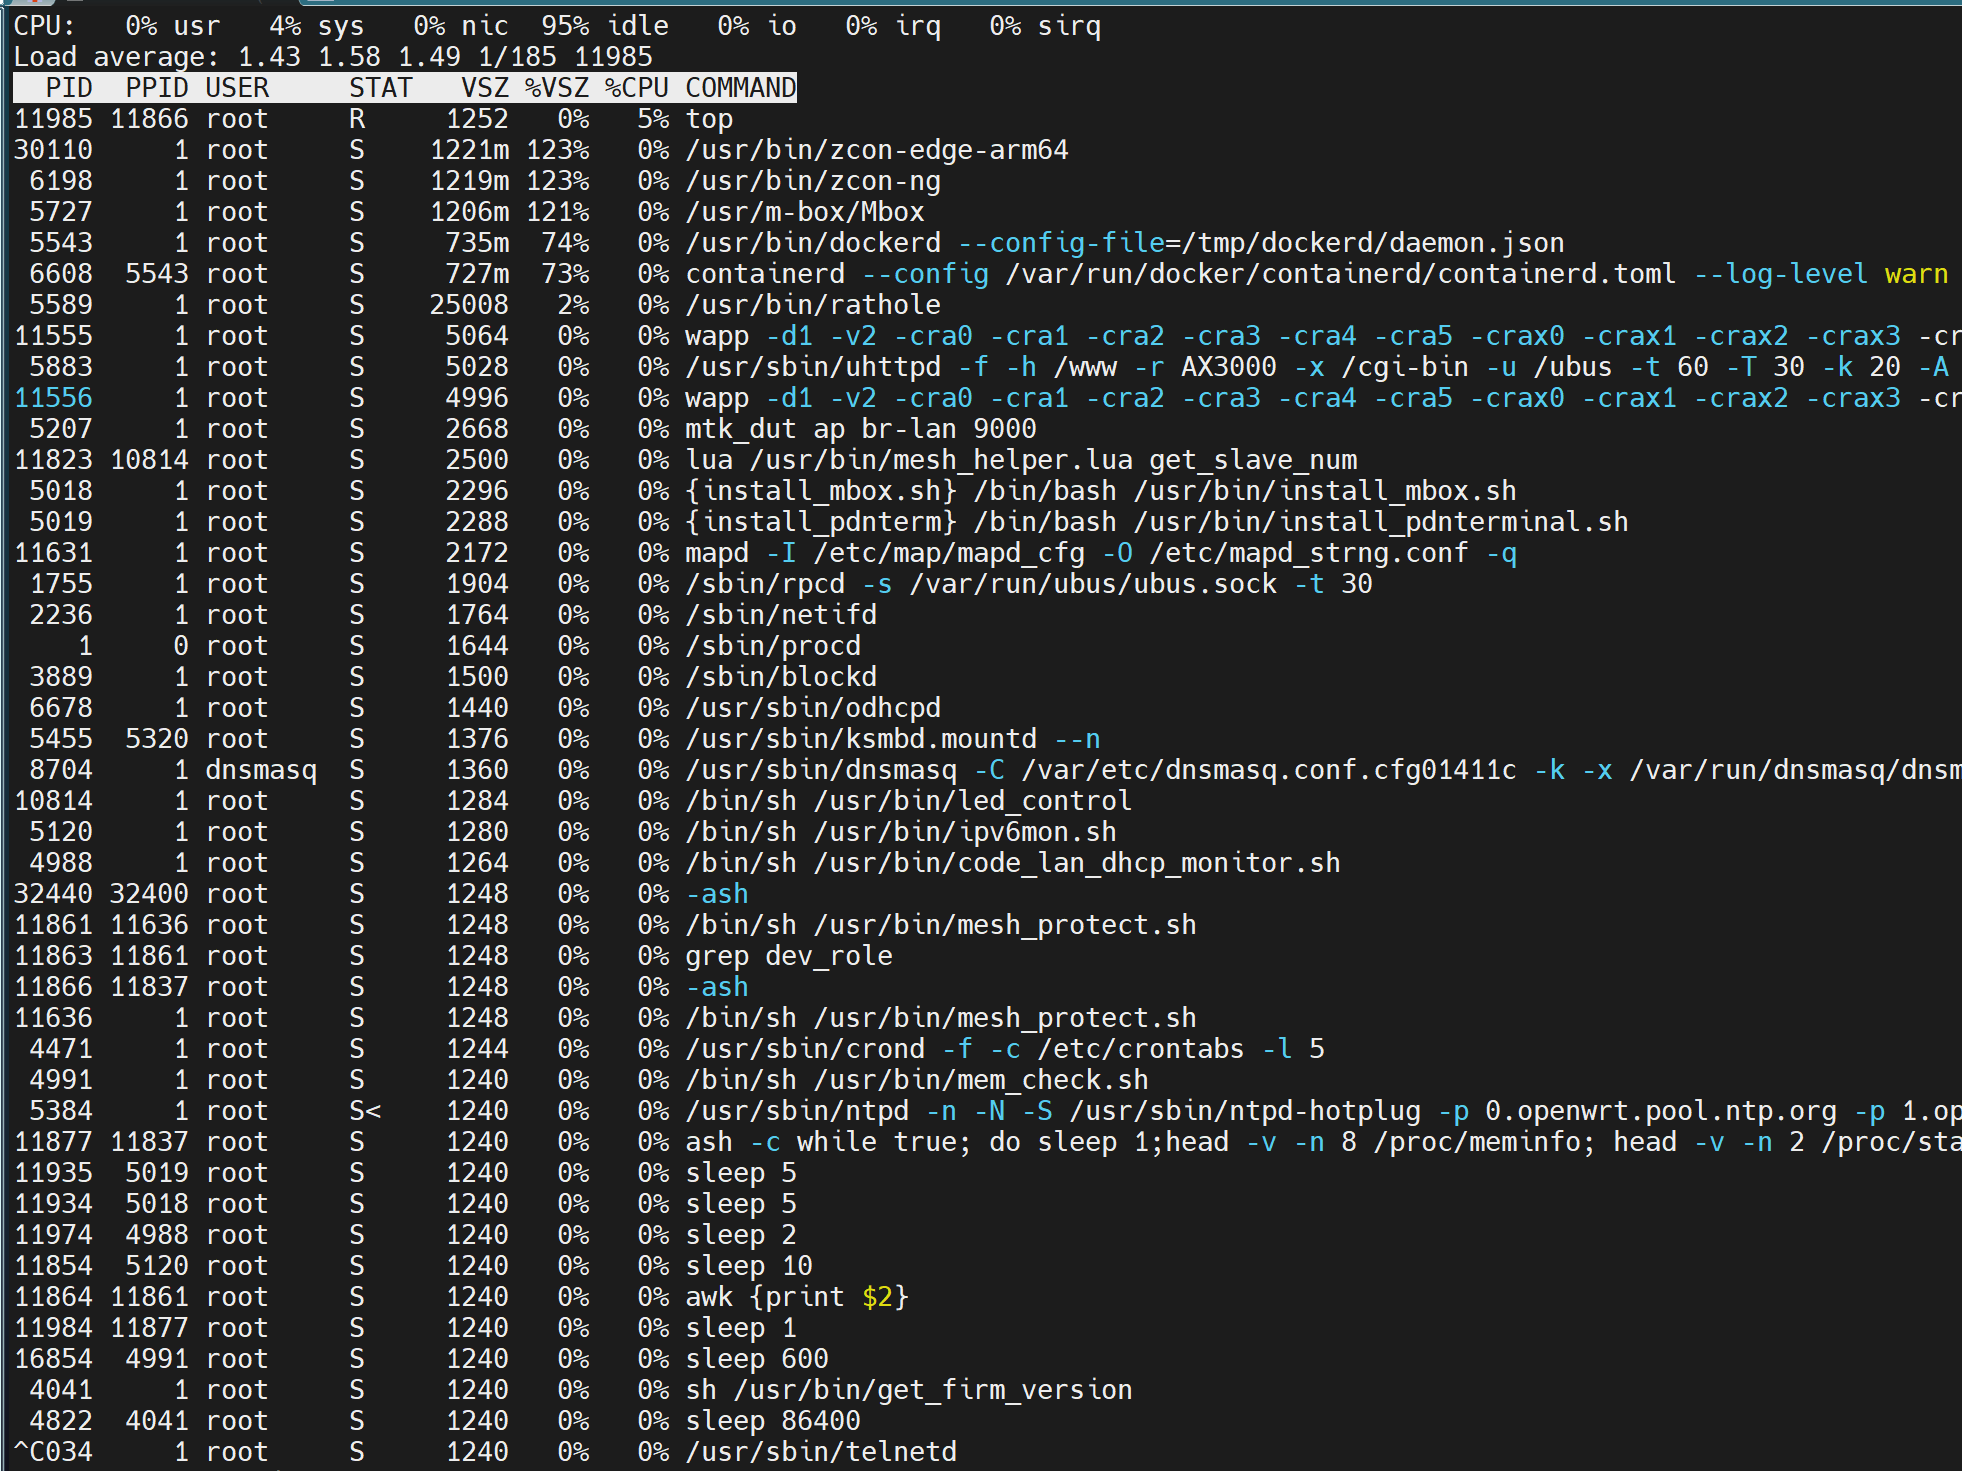Click the /usr/sbin/telnetd process line
Viewport: 1962px width, 1471px height.
[x=820, y=1452]
